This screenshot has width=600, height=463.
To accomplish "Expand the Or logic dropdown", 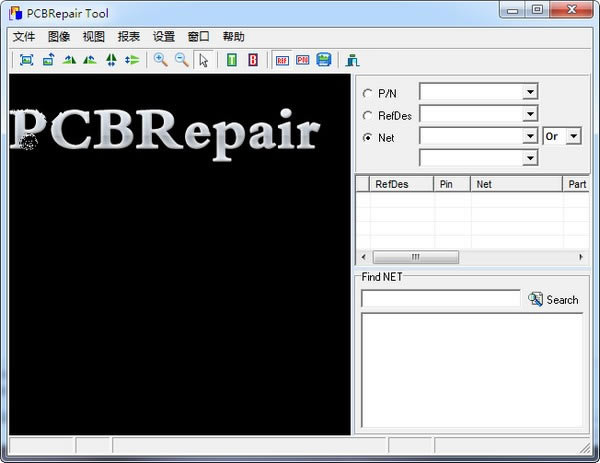I will point(573,136).
